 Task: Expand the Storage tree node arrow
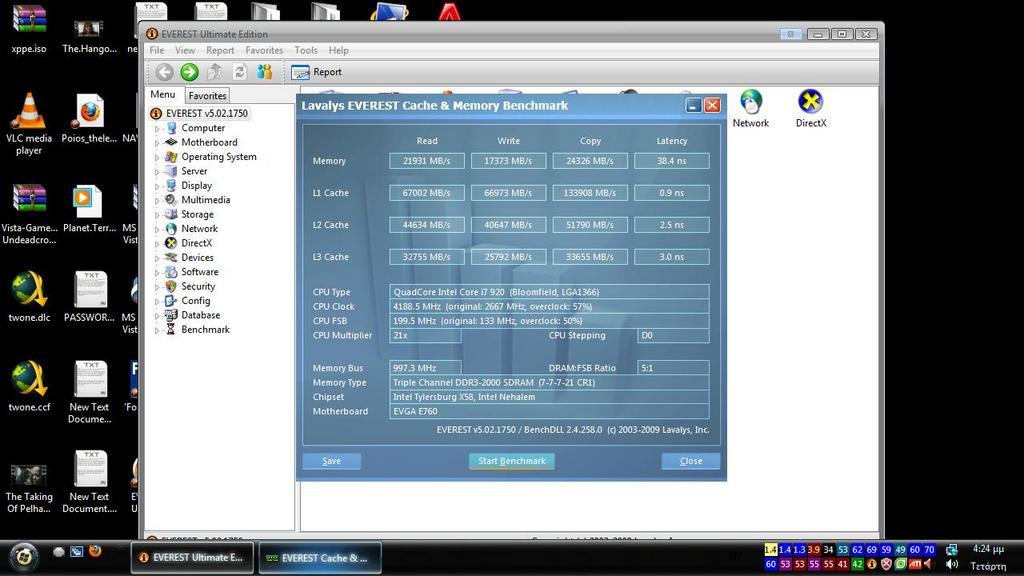pyautogui.click(x=157, y=215)
